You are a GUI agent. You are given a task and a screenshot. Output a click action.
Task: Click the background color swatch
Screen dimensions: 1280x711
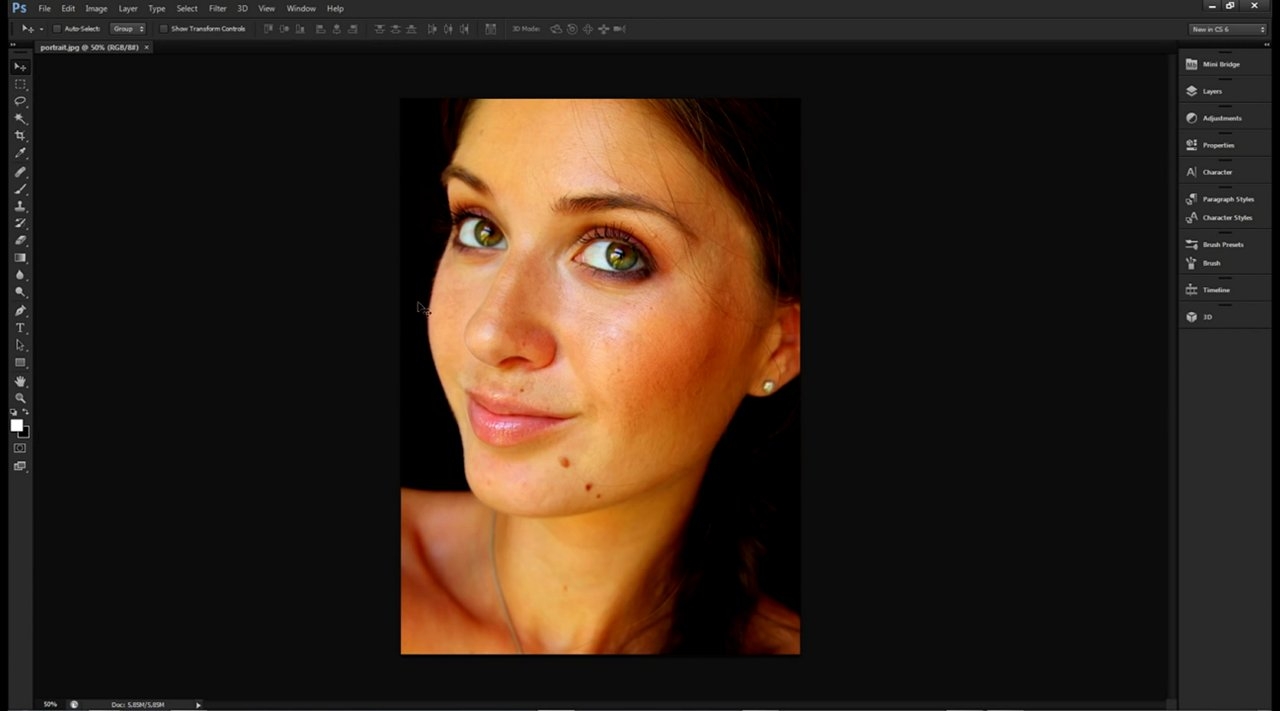(x=26, y=433)
